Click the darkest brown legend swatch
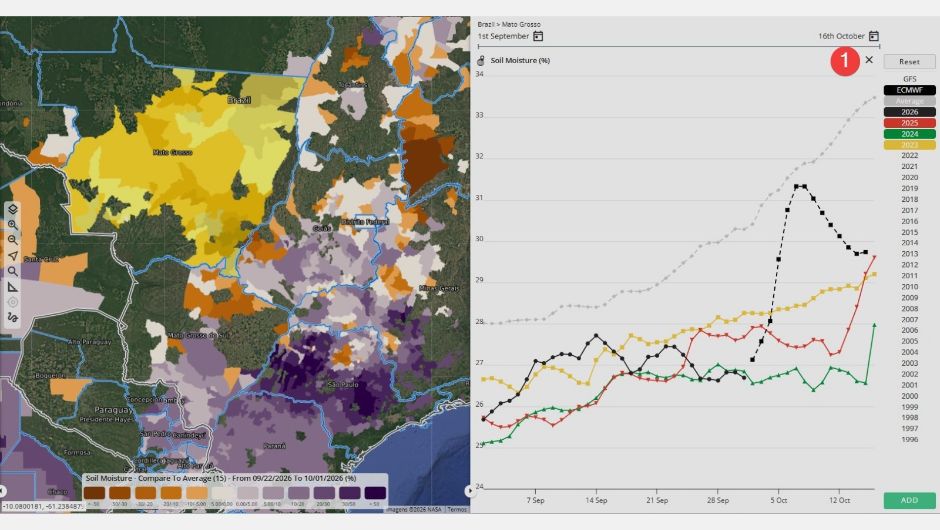The width and height of the screenshot is (940, 530). pos(95,493)
